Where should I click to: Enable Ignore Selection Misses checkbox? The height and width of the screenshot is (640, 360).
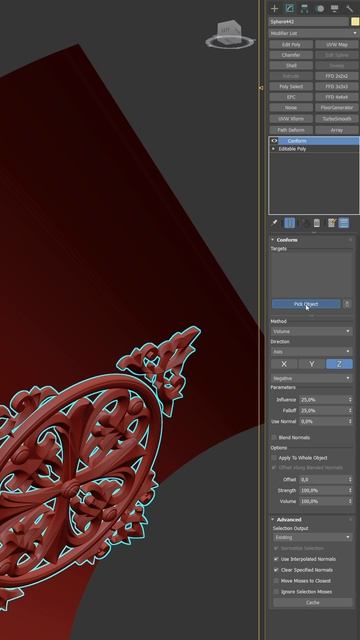[276, 592]
